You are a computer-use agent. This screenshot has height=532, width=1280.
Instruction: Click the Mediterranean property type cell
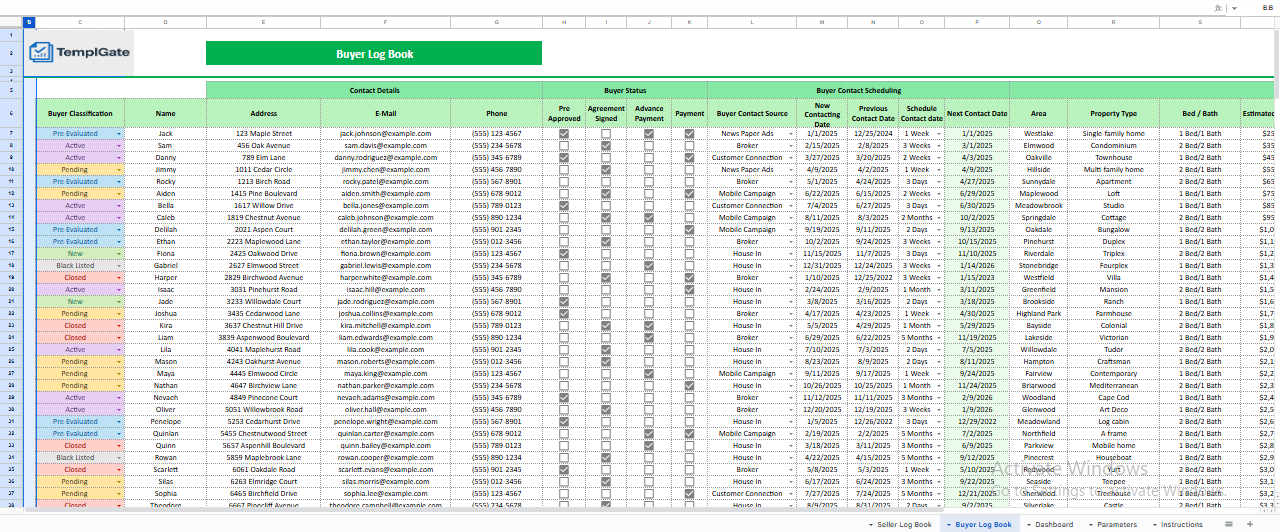point(1113,385)
